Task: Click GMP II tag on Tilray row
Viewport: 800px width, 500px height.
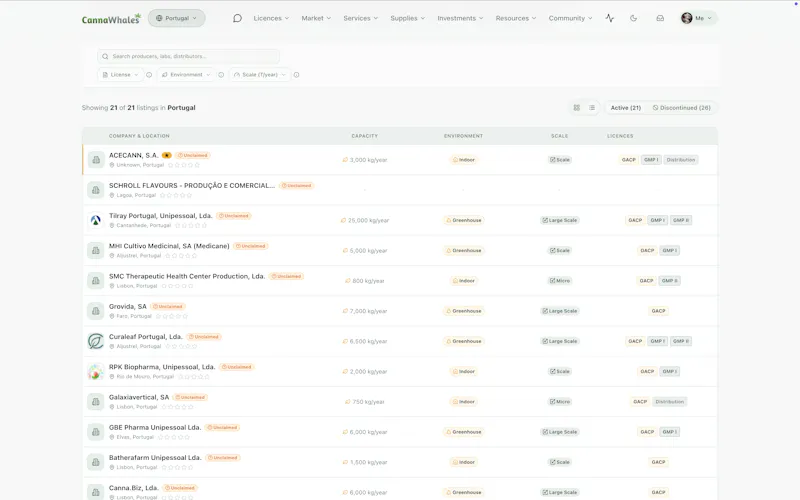Action: 681,220
